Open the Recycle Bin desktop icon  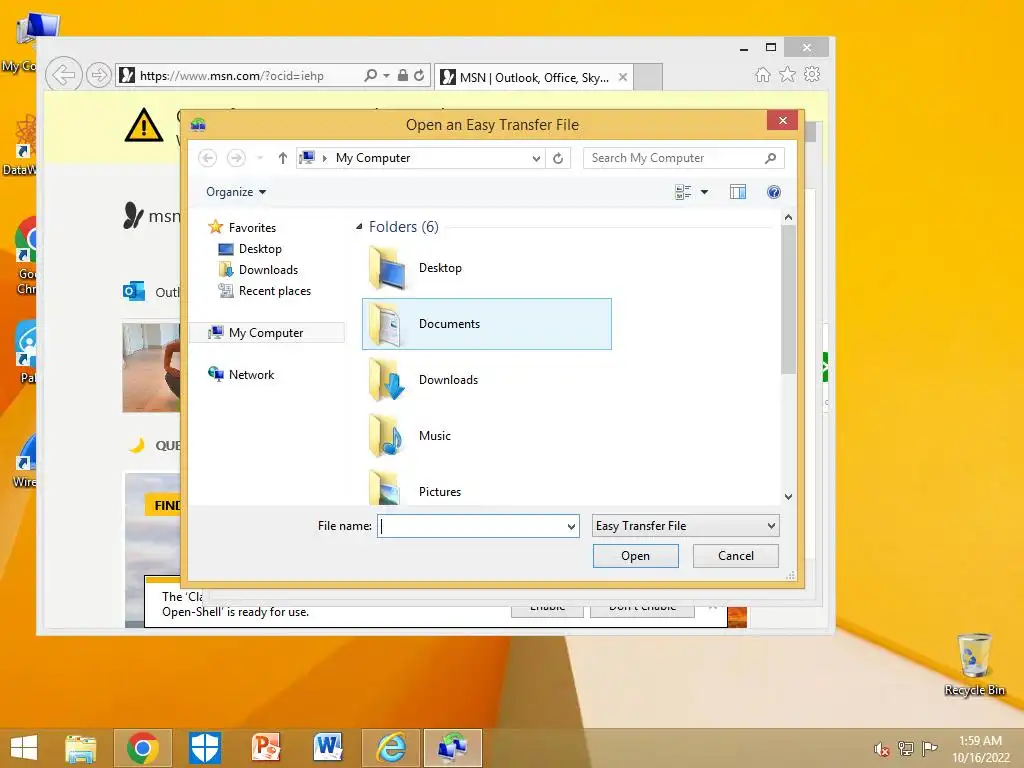coord(974,664)
